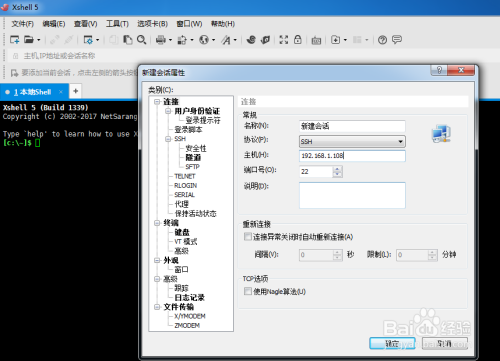Click the Paste toolbar icon
Viewport: 500px width, 361px height.
[x=128, y=40]
